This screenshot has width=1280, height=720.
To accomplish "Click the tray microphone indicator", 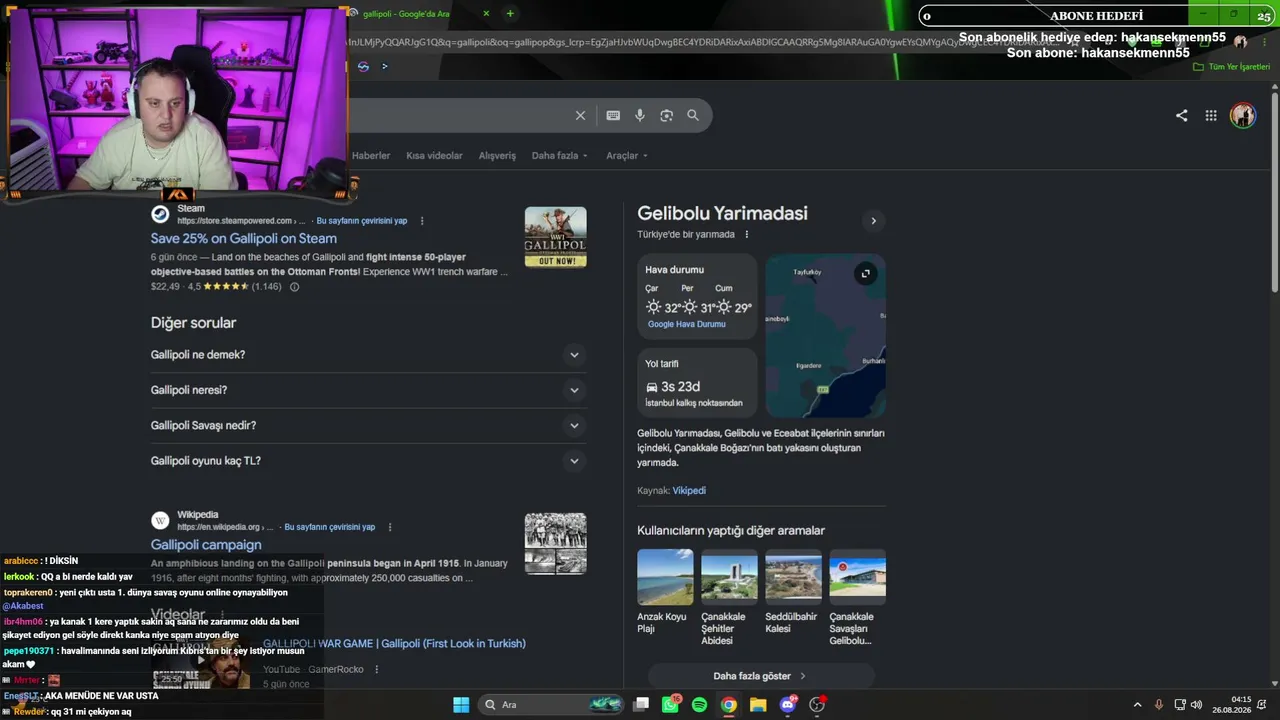I will [1159, 705].
